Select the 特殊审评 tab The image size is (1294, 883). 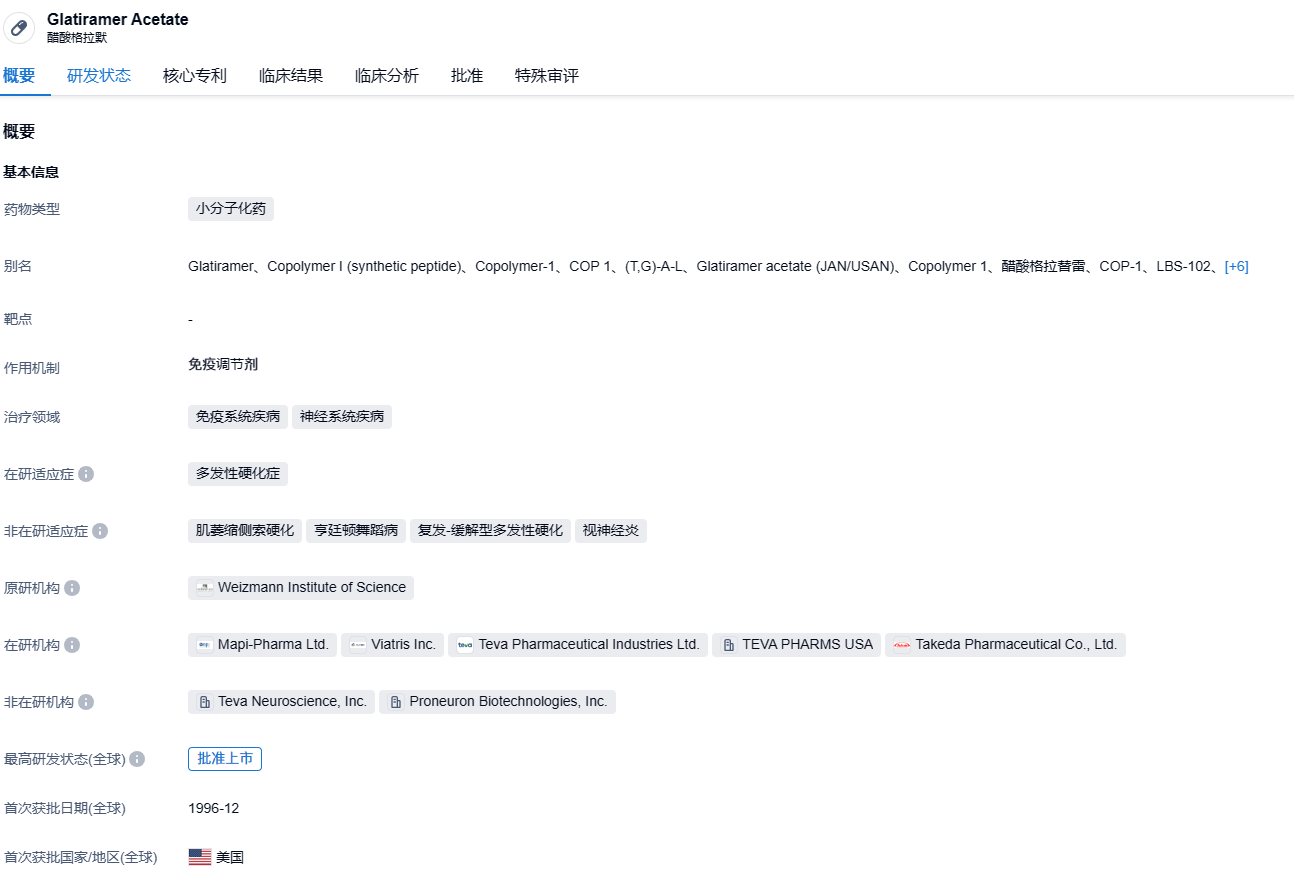547,76
